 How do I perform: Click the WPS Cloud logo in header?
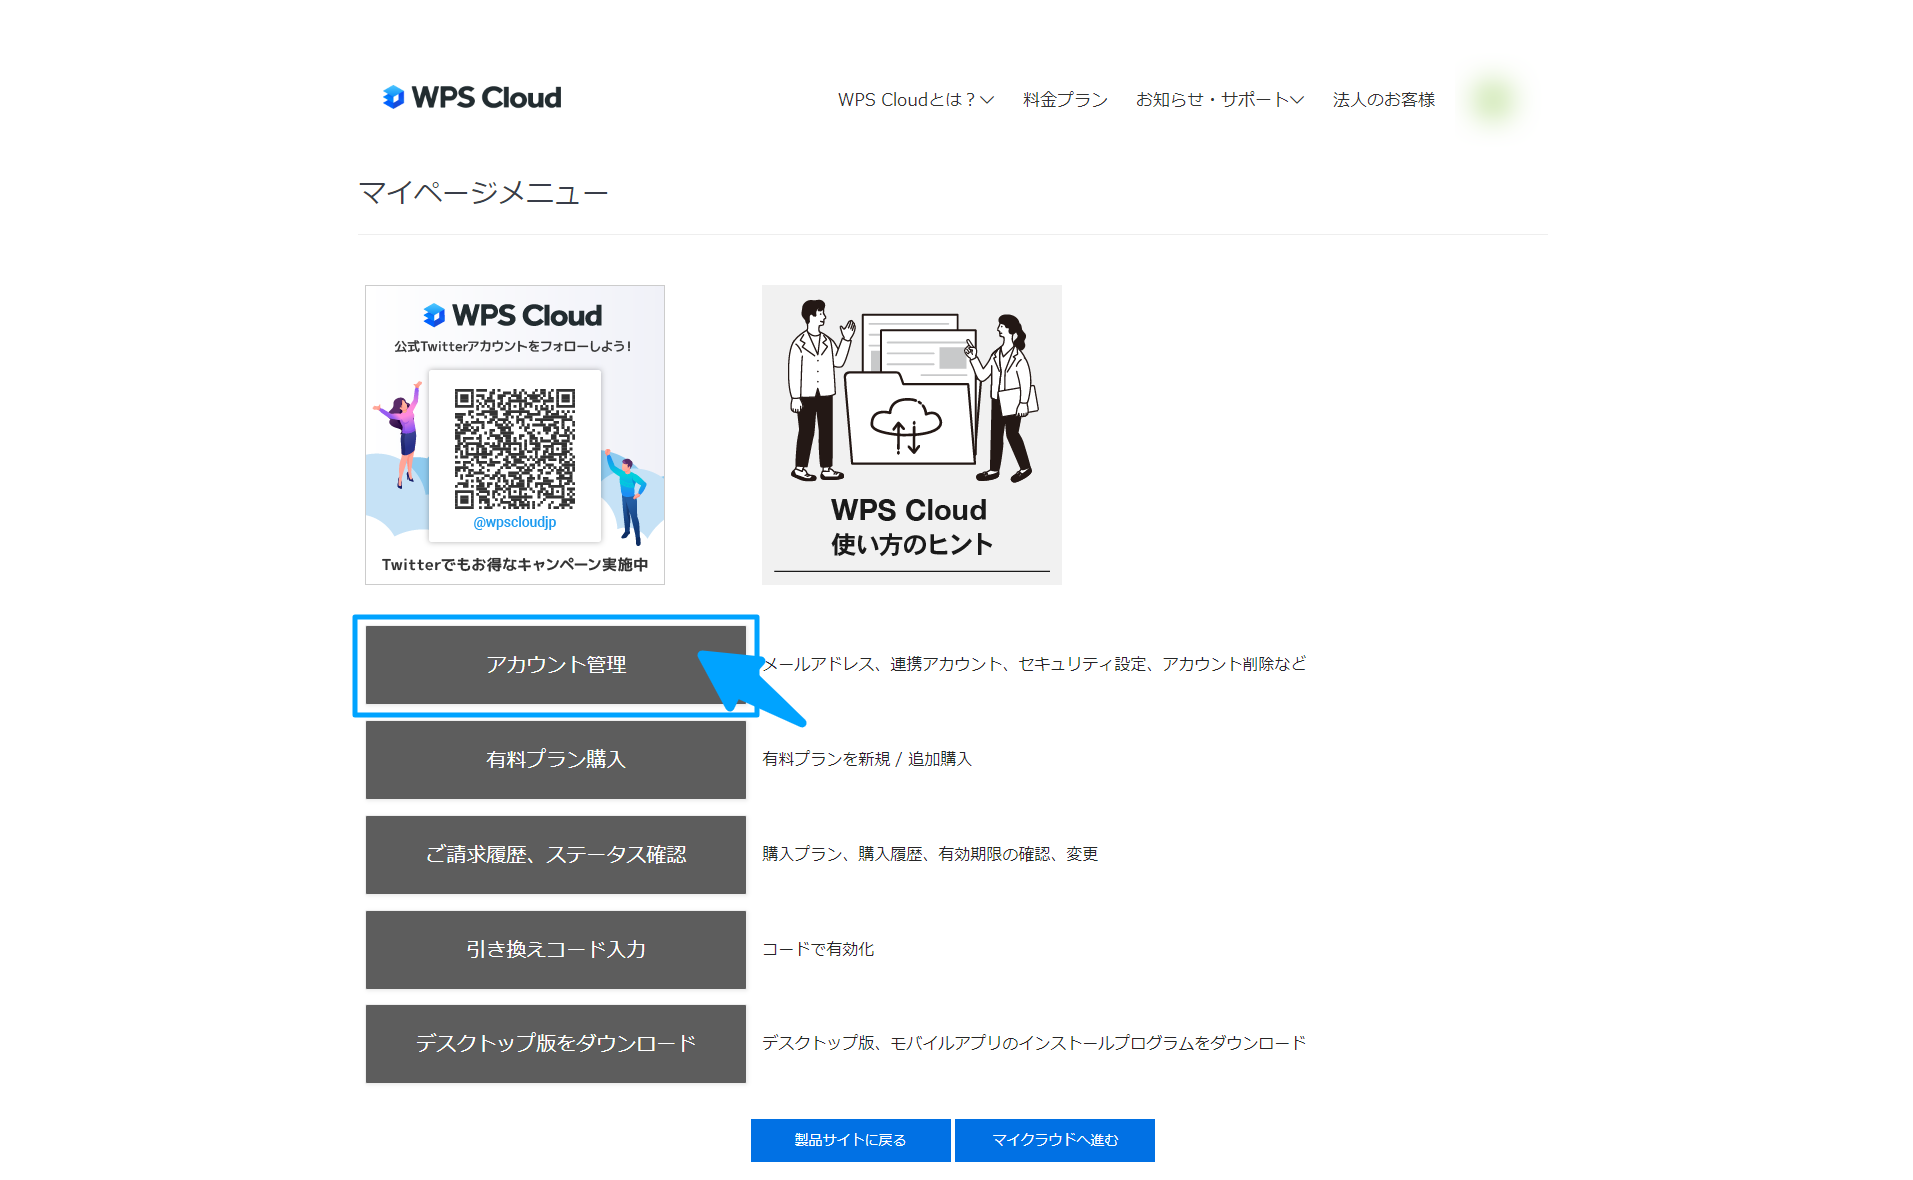tap(471, 97)
